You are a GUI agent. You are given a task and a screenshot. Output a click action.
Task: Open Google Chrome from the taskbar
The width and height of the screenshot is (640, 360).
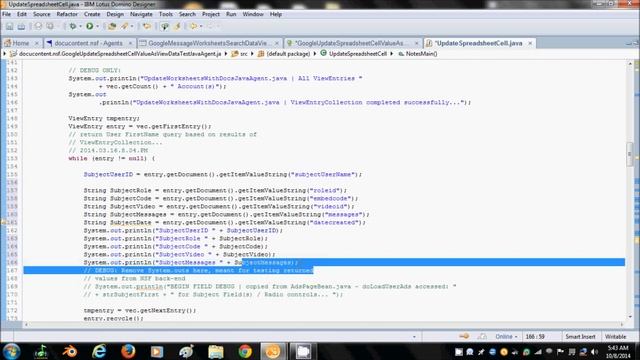[245, 351]
